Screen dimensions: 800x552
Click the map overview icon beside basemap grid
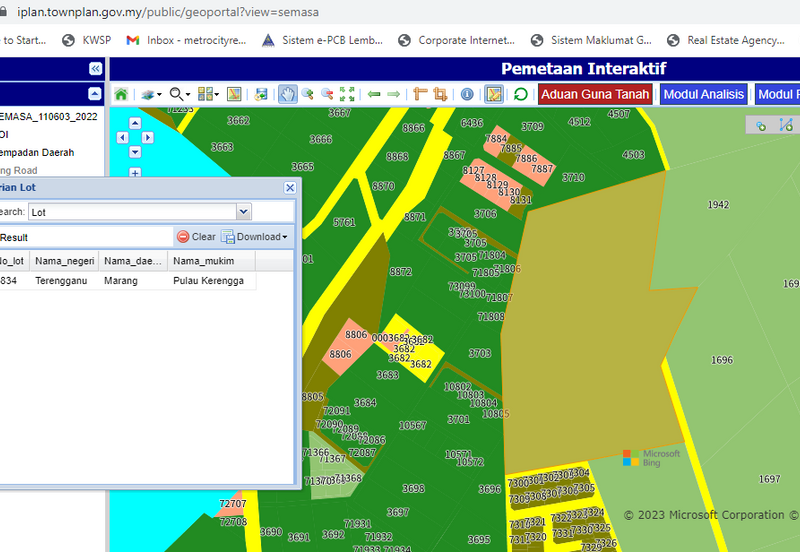(x=234, y=94)
